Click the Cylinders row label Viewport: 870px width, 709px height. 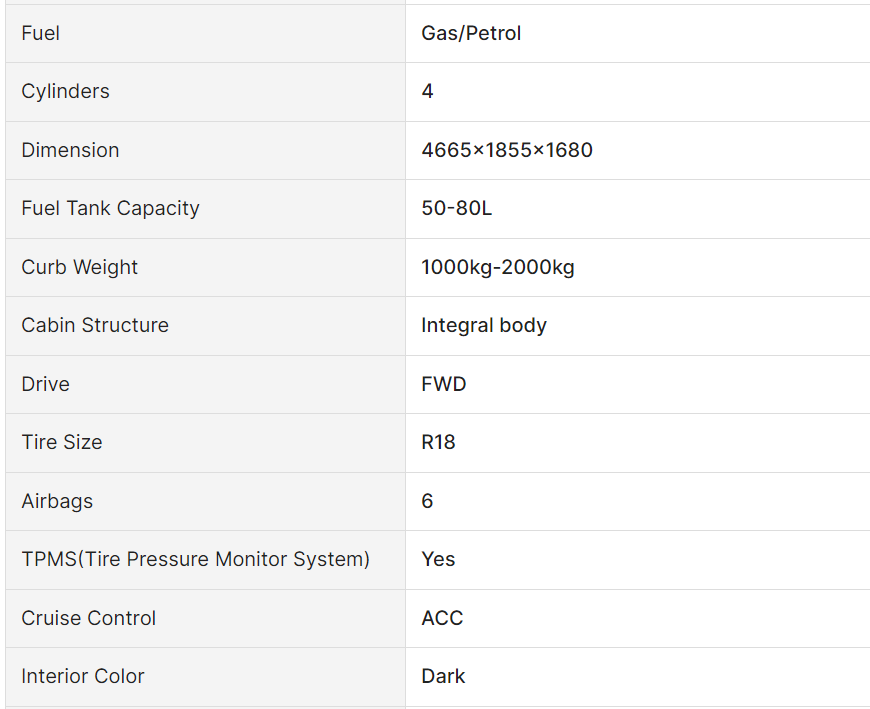pos(66,92)
